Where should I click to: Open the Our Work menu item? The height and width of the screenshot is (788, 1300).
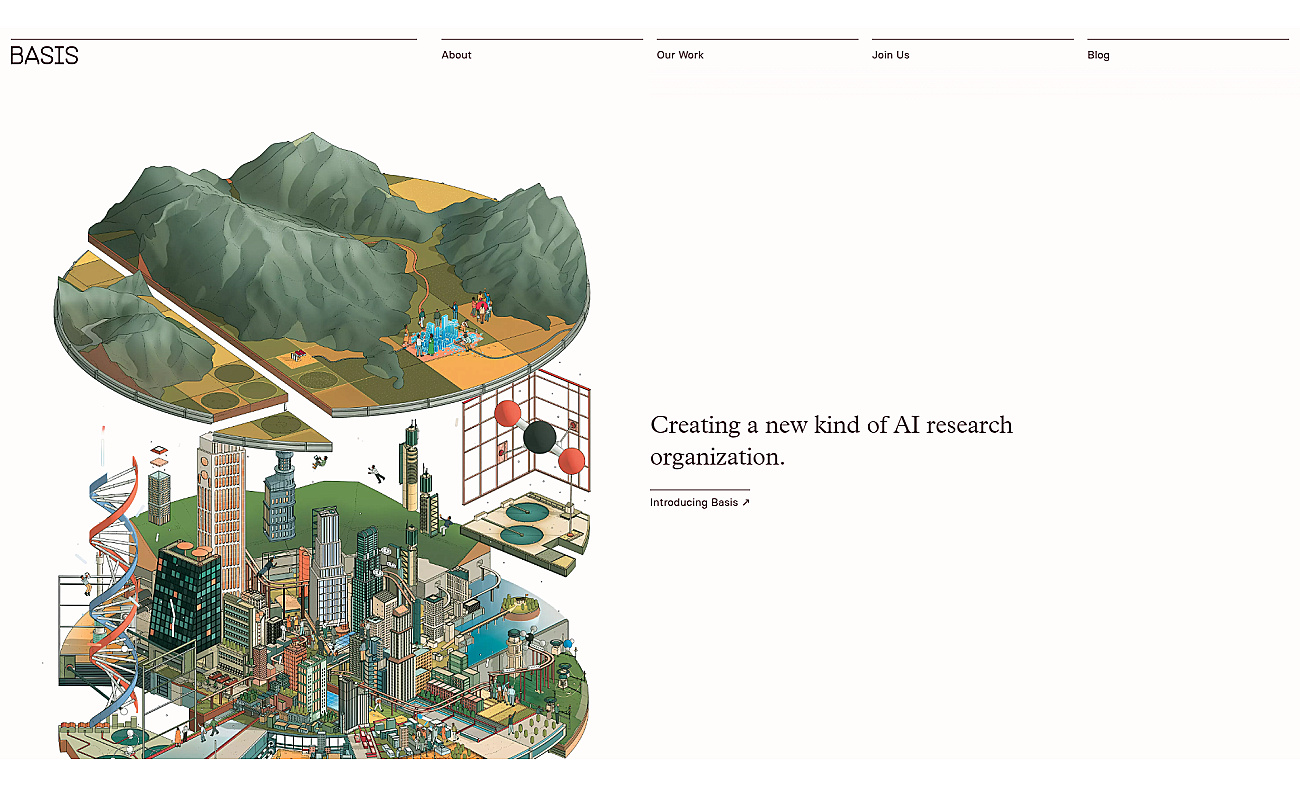tap(680, 55)
